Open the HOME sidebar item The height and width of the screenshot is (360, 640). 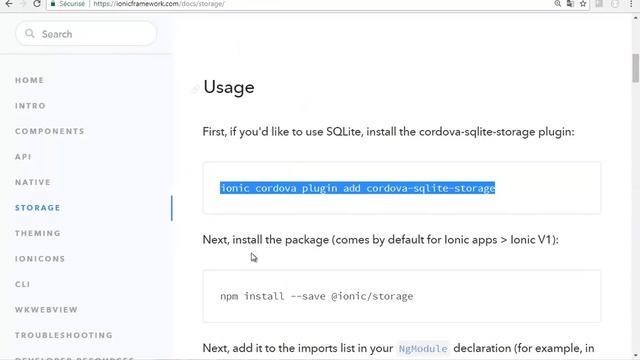(x=29, y=80)
